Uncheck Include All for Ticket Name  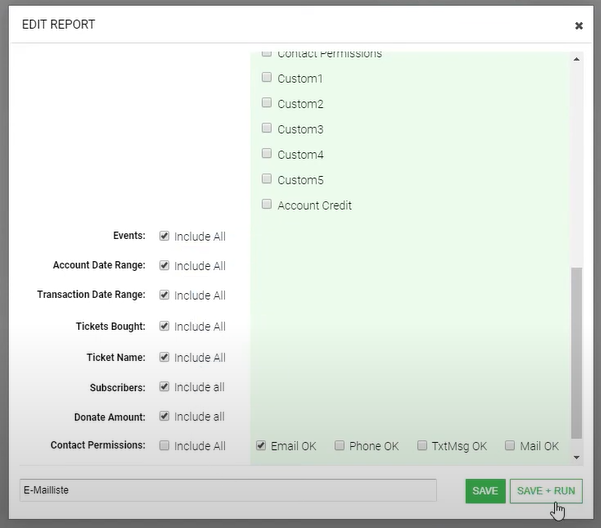[164, 357]
